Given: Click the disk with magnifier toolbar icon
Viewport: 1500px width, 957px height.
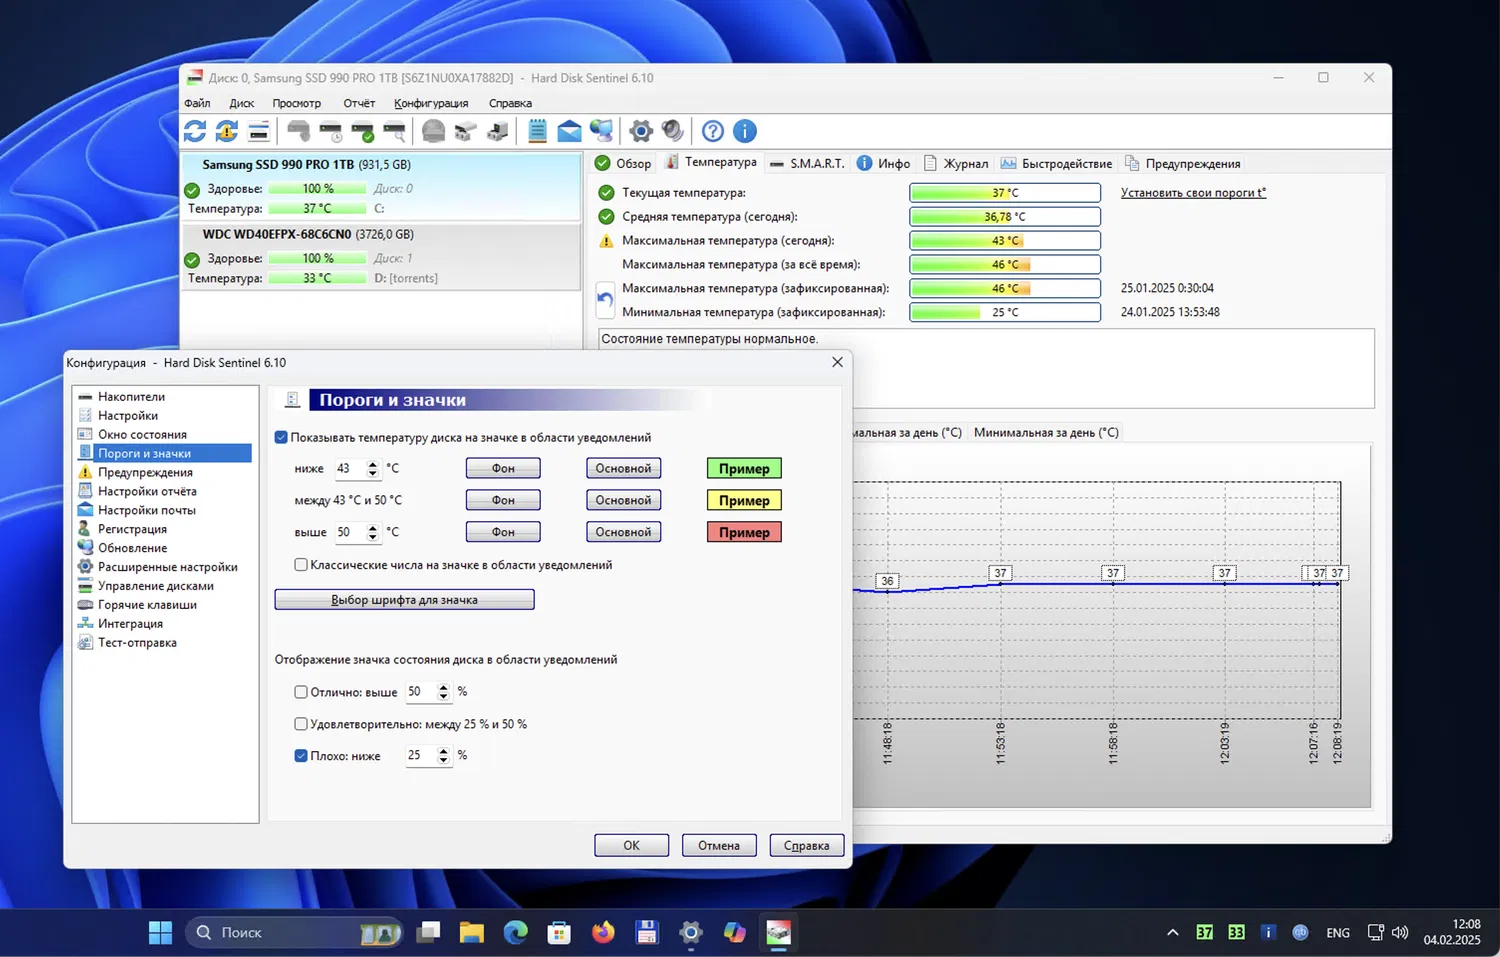Looking at the screenshot, I should coord(395,131).
